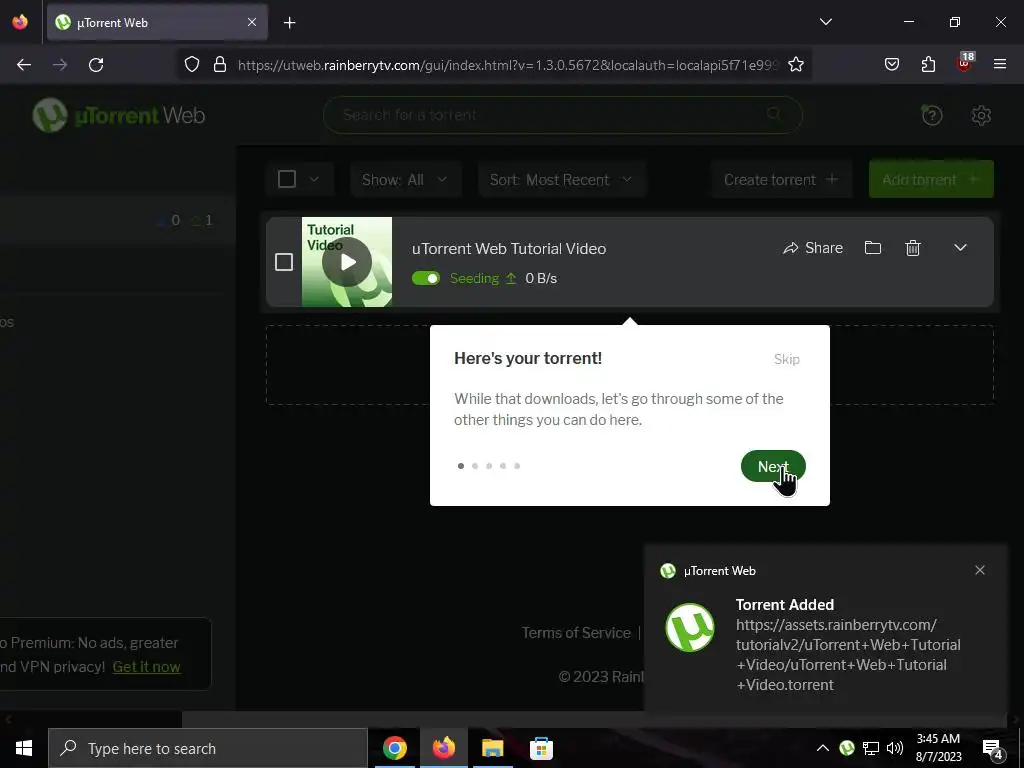The height and width of the screenshot is (768, 1024).
Task: Click Next in the tour popup
Action: [x=773, y=466]
